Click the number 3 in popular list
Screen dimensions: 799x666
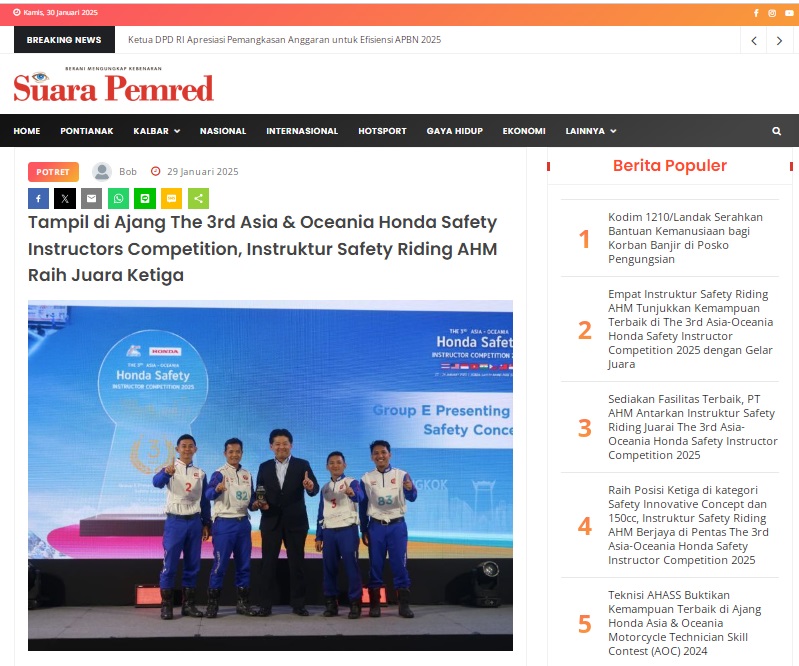(584, 428)
